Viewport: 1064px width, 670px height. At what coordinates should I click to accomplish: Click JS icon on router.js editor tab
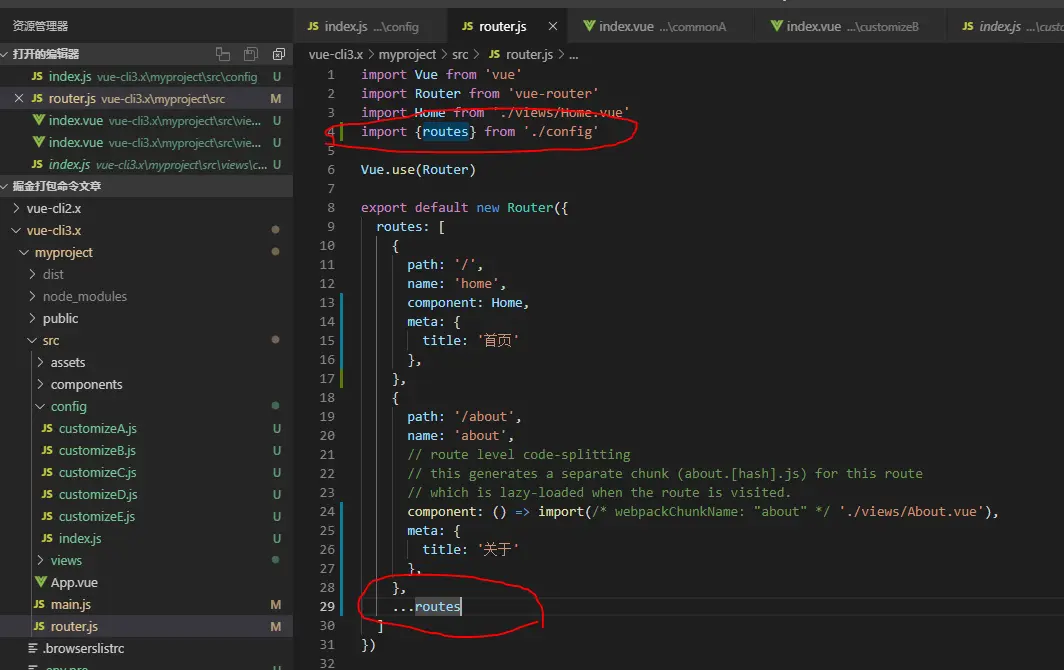pyautogui.click(x=467, y=26)
